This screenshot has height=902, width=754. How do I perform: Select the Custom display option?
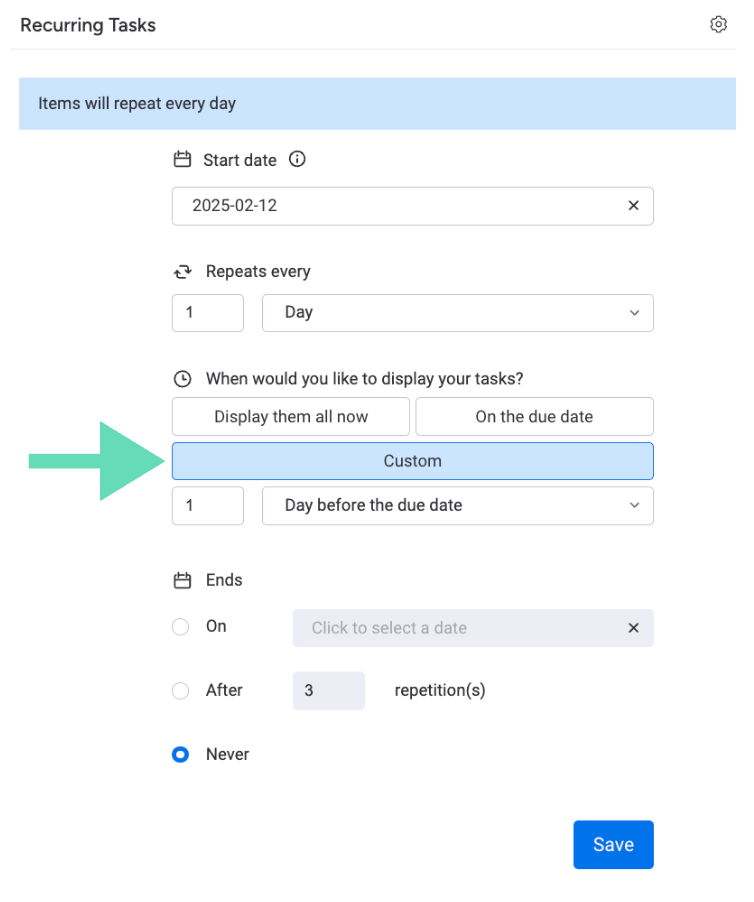pos(412,461)
